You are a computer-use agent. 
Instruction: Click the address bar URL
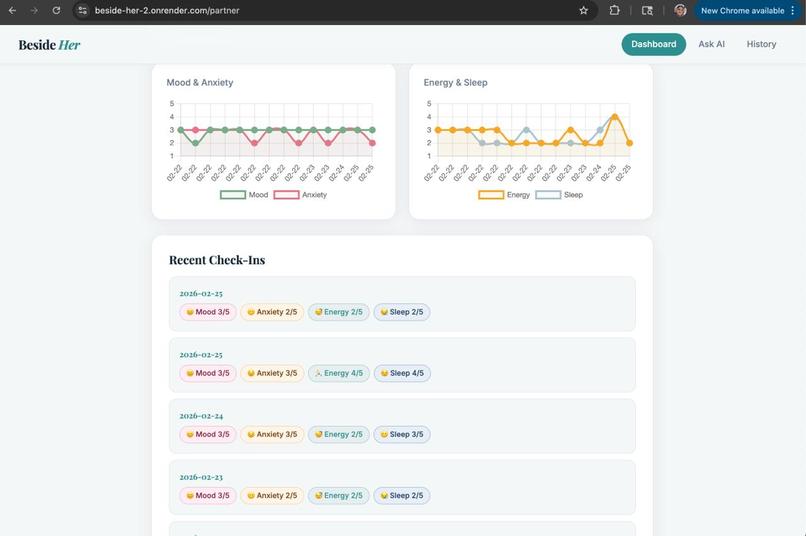167,10
